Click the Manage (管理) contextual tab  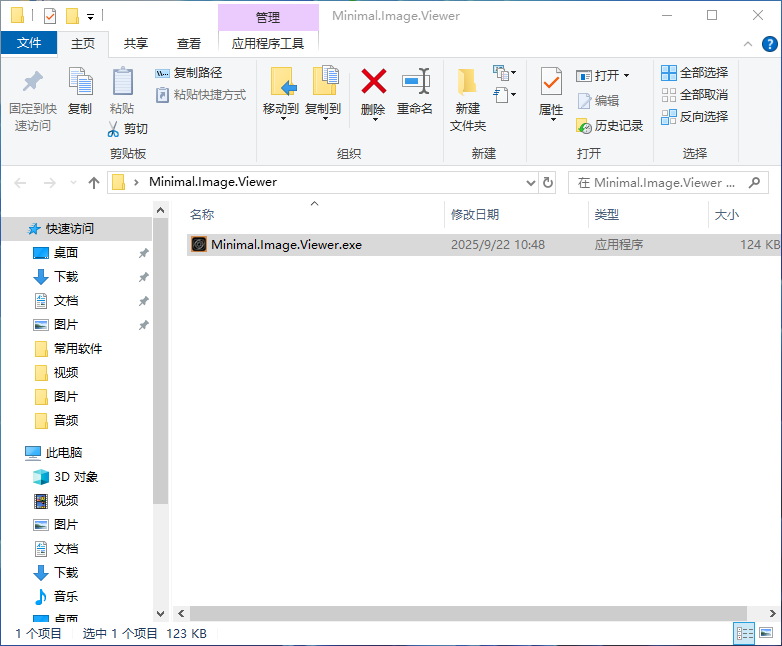(x=268, y=17)
